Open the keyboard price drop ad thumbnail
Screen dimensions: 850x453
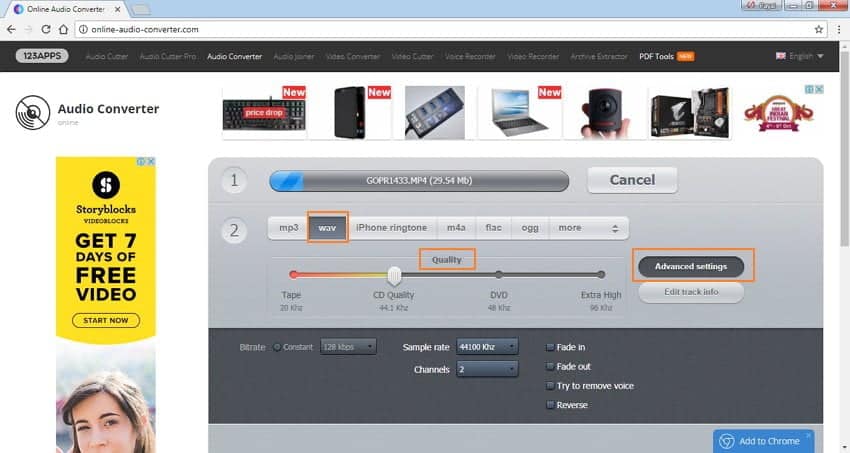264,112
